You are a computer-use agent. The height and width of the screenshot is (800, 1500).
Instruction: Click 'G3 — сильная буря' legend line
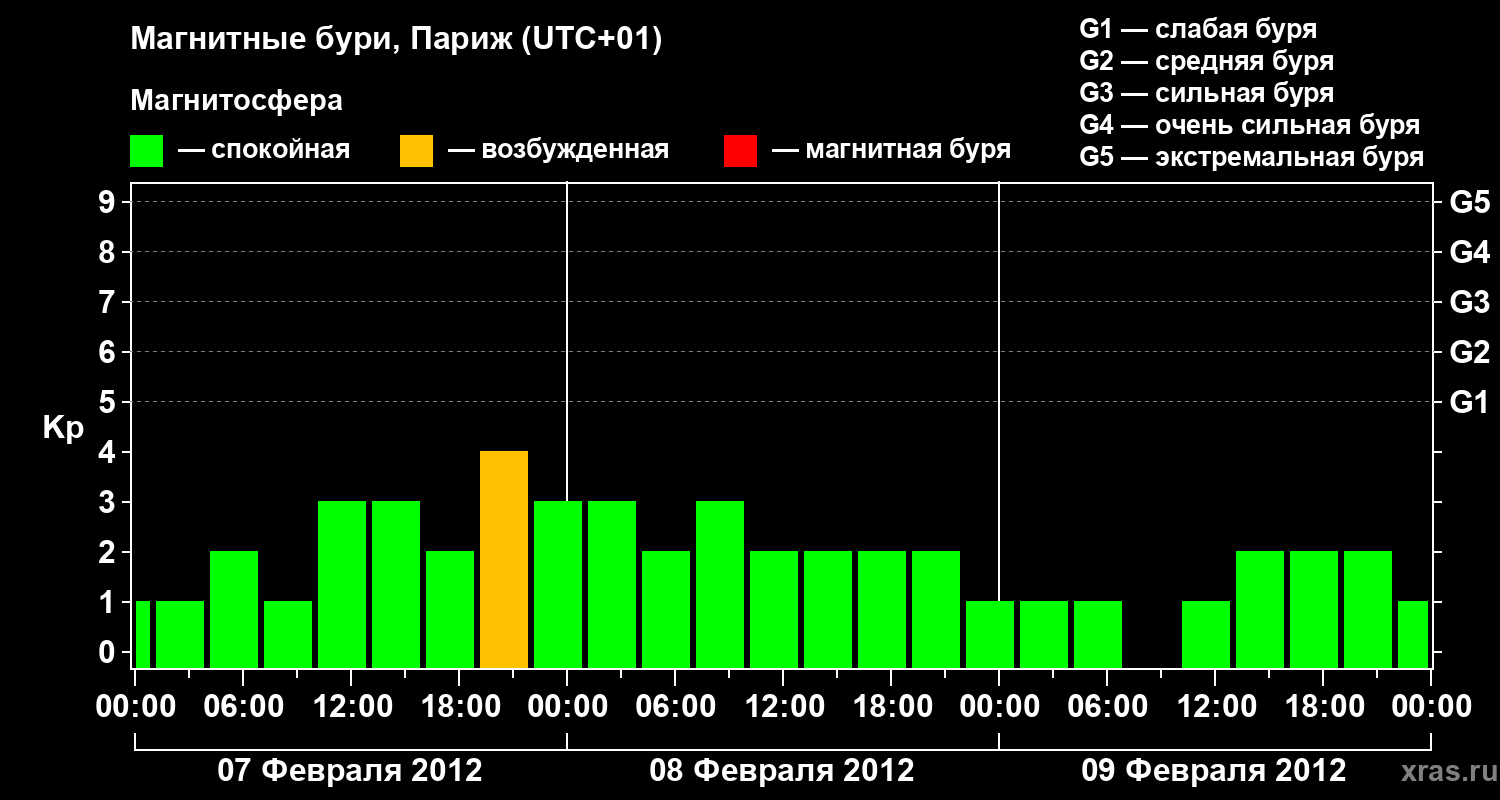[x=1207, y=93]
